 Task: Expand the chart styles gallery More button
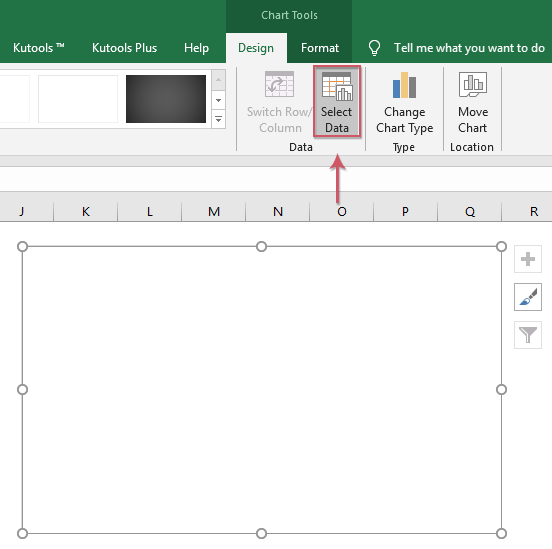coord(218,120)
